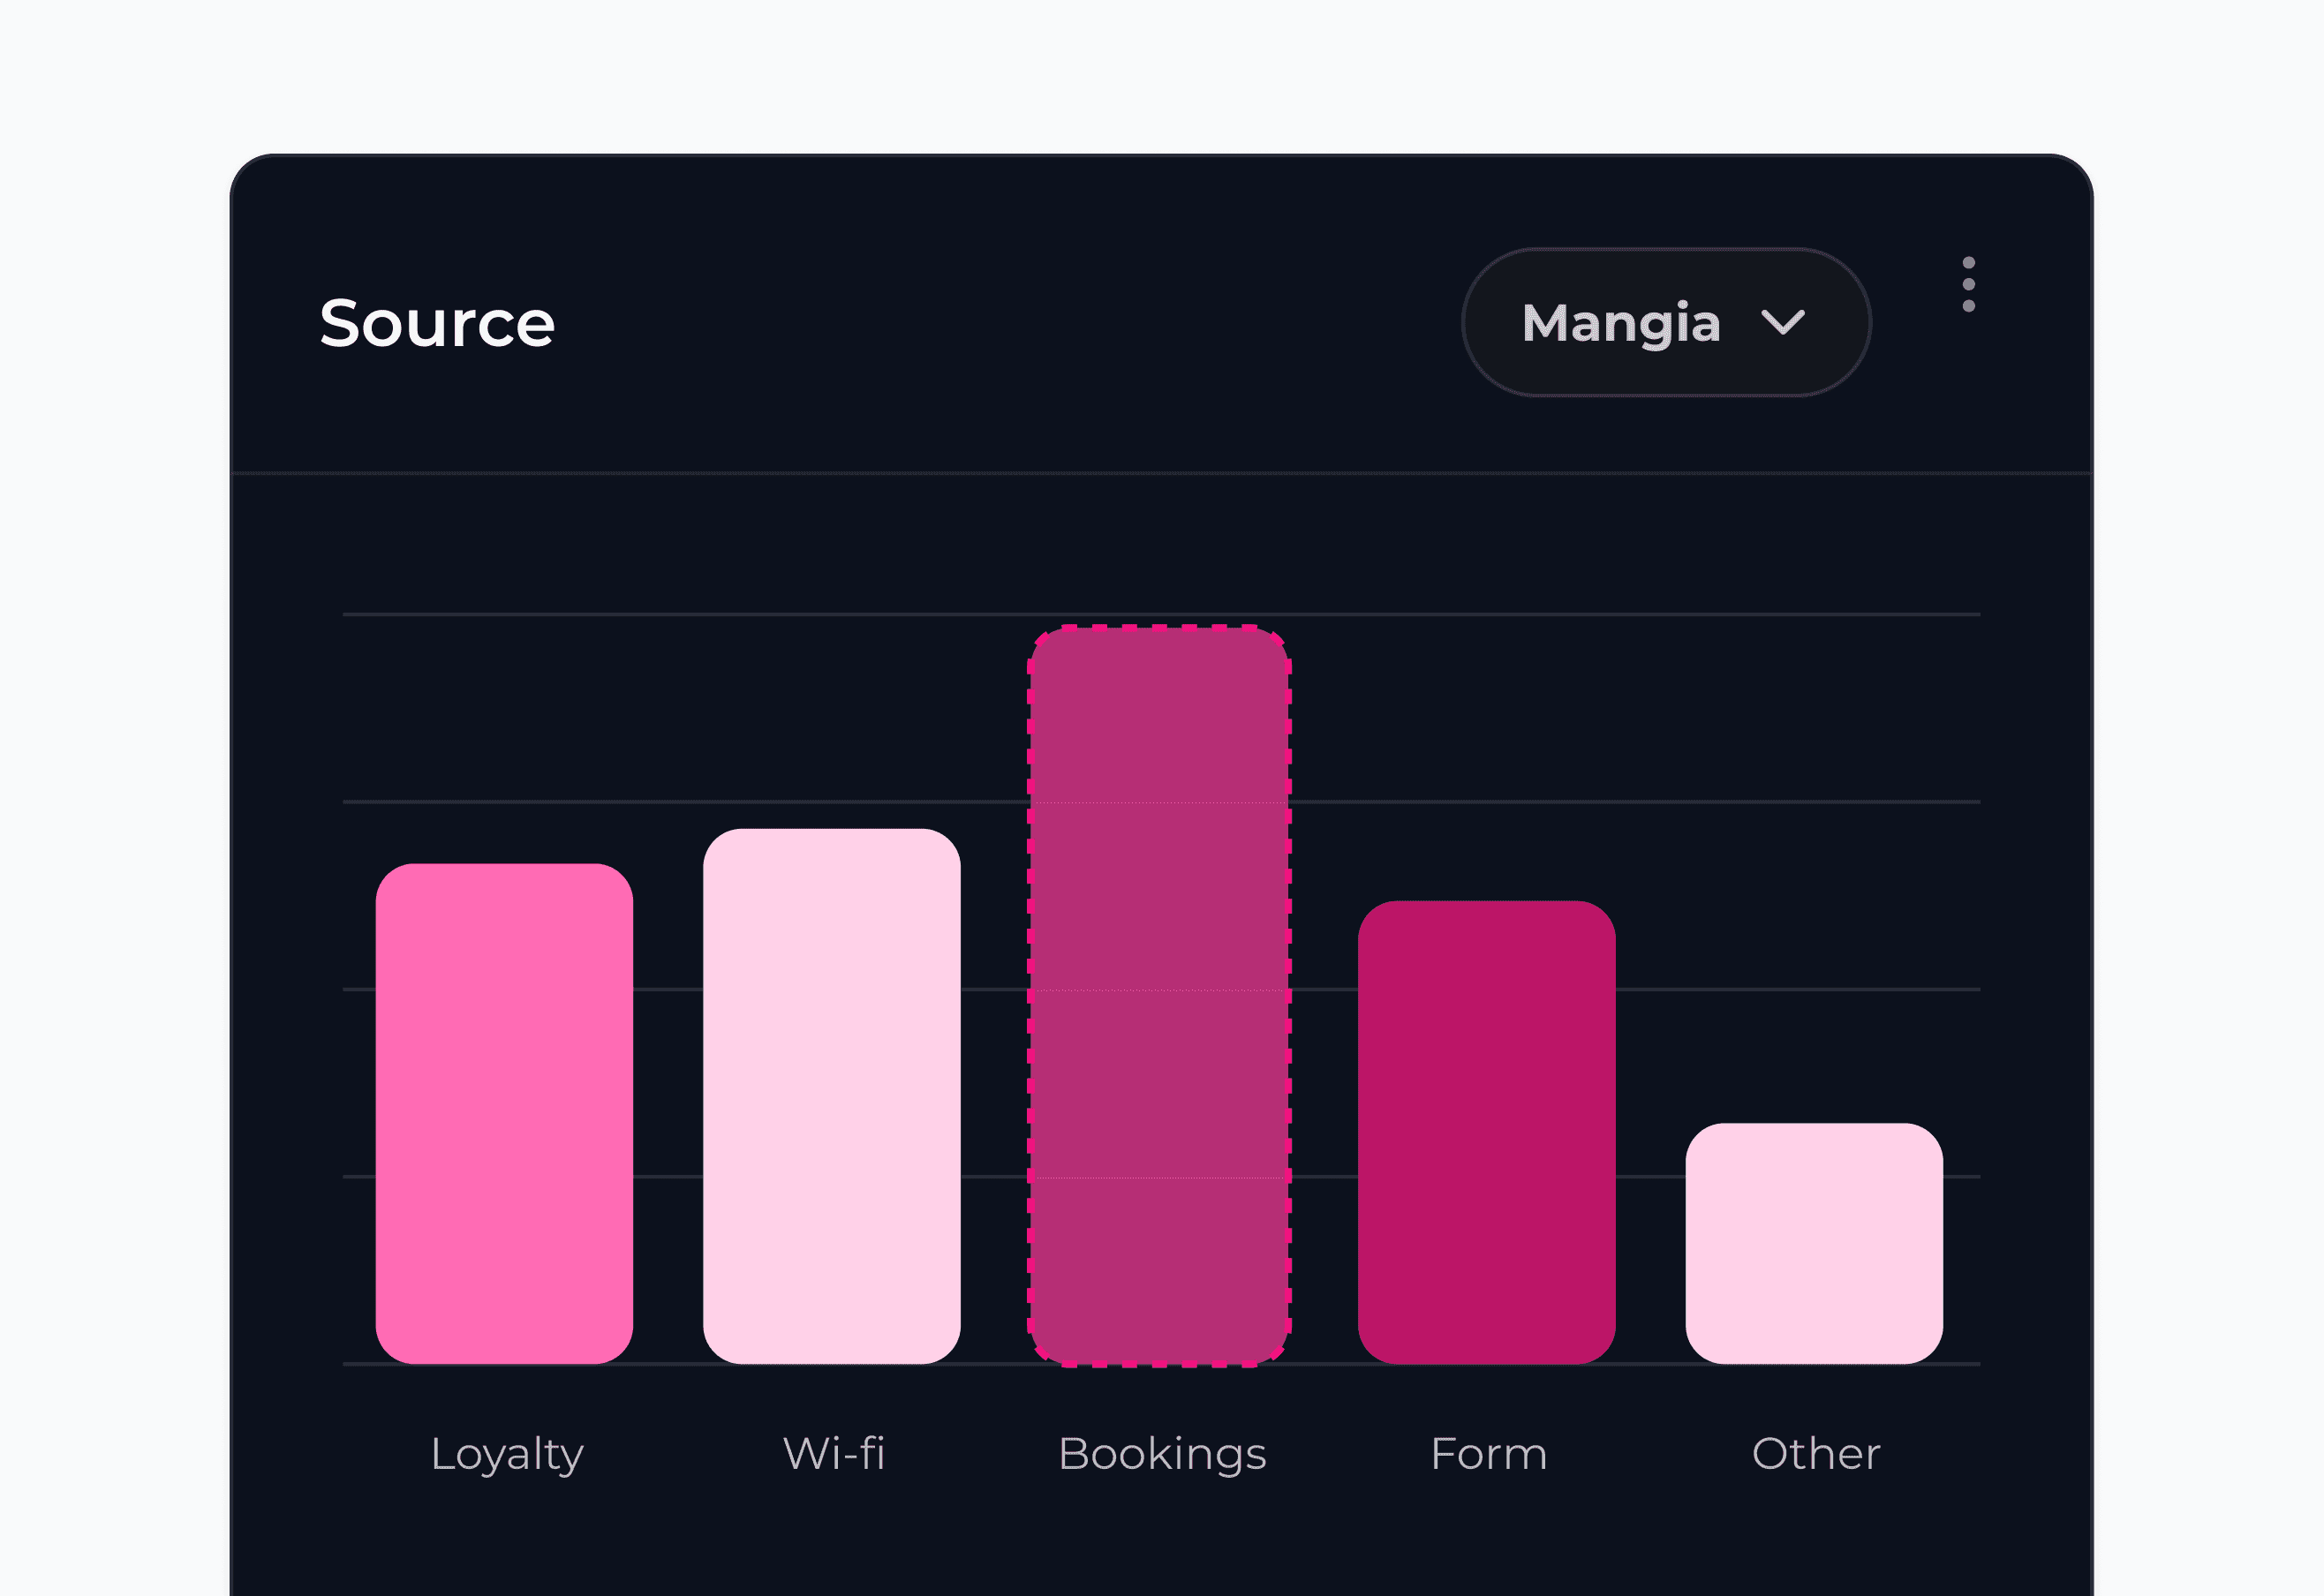Screen dimensions: 2324x1596
Task: Open the Mangia dropdown selector
Action: tap(1666, 323)
